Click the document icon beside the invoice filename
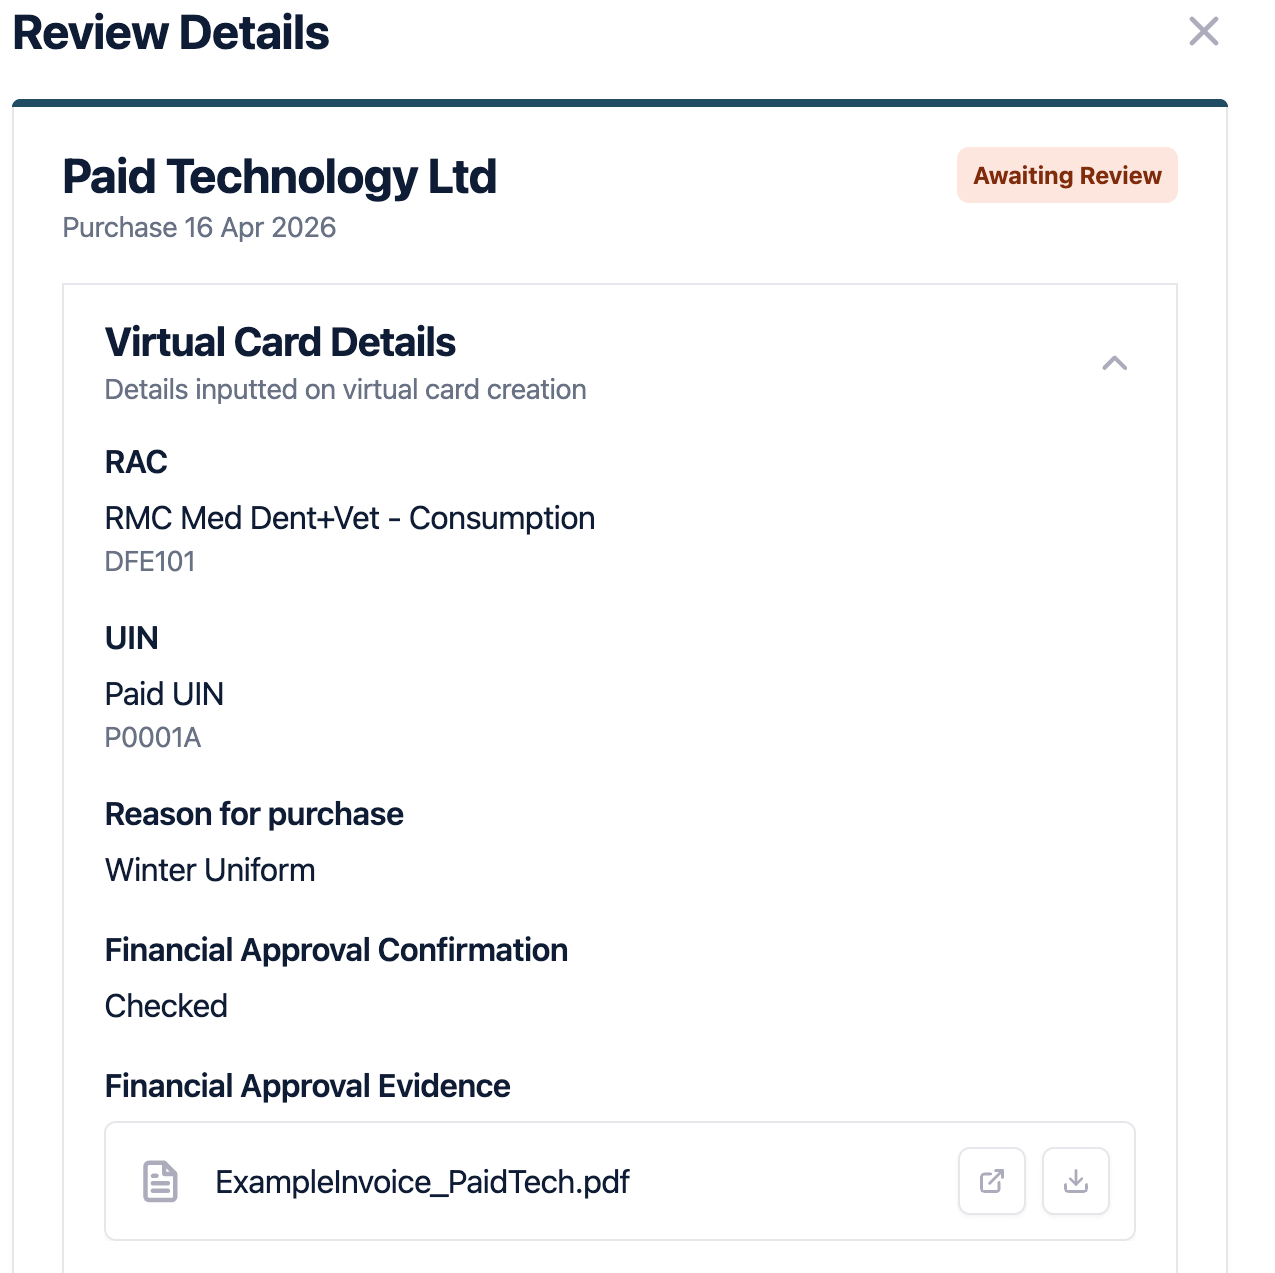 (x=160, y=1181)
